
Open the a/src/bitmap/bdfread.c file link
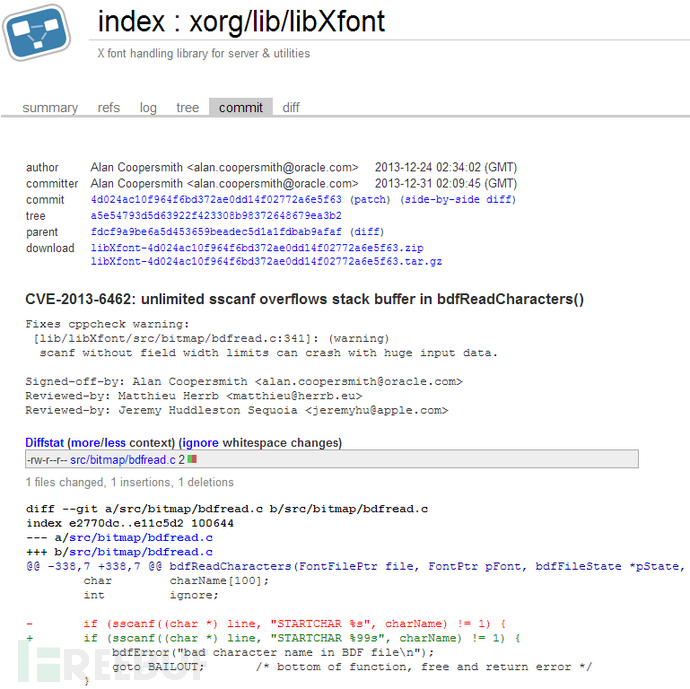141,538
